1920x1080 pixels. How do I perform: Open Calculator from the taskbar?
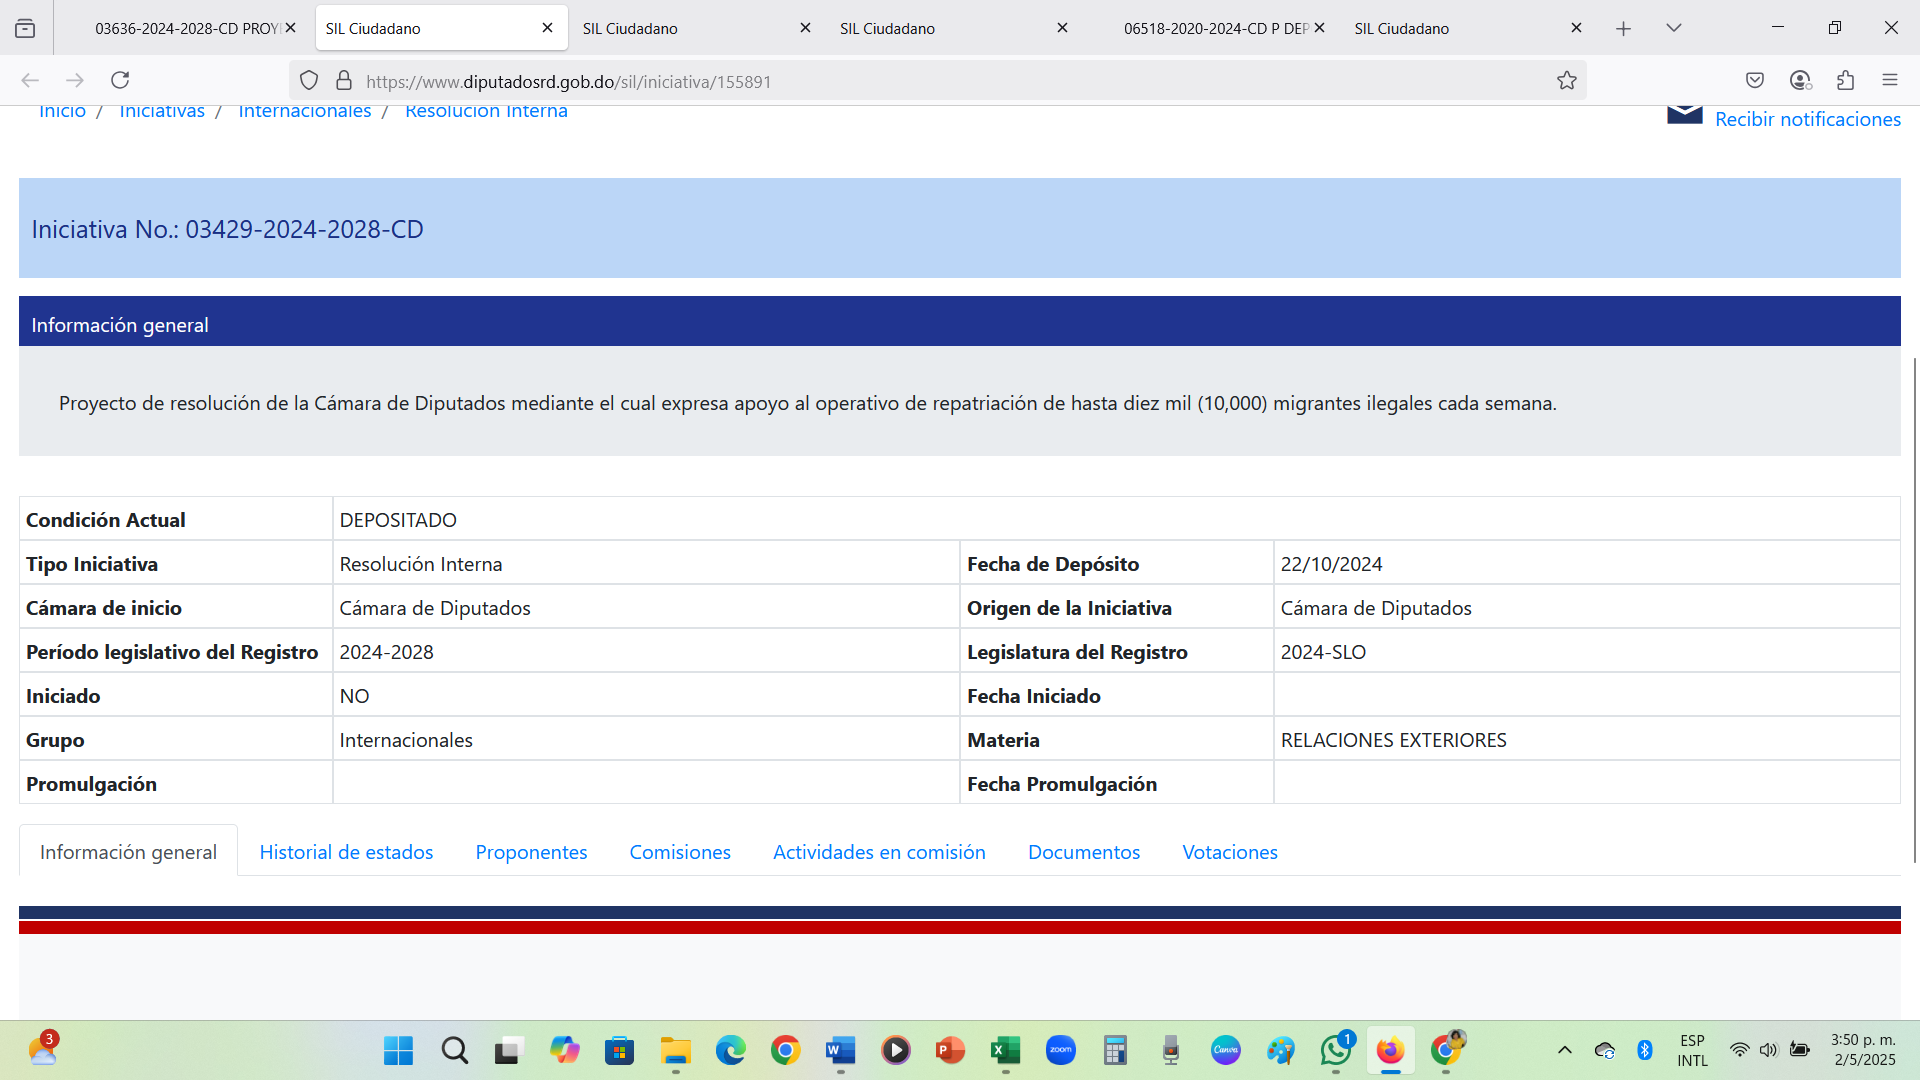click(x=1115, y=1050)
